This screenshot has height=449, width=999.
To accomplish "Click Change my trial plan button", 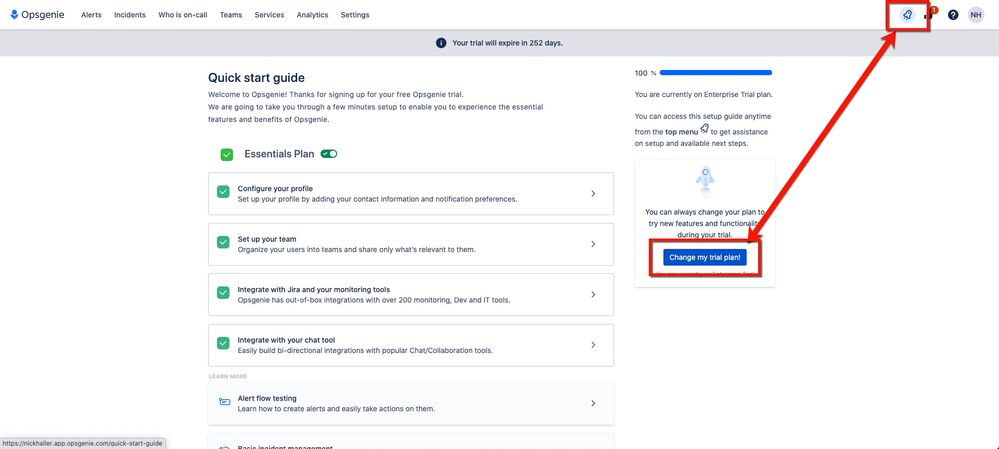I will point(704,257).
